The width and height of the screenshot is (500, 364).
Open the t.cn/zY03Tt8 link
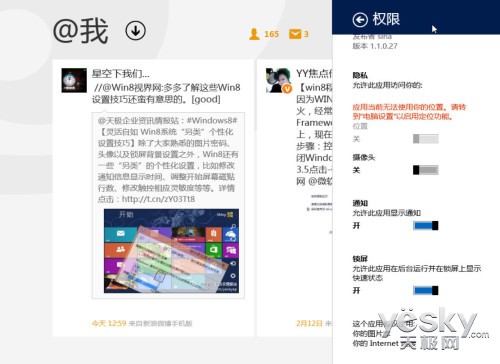coord(158,199)
